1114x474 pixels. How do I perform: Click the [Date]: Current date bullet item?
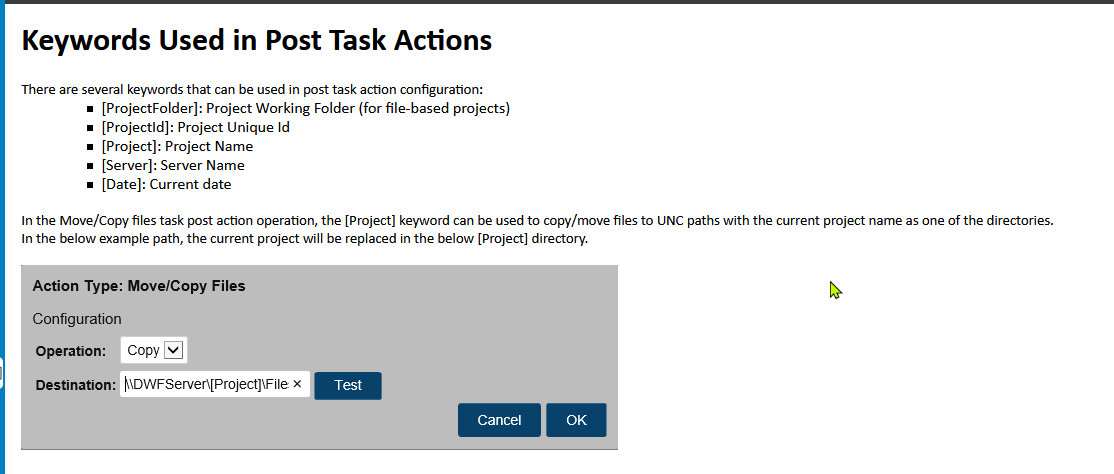pyautogui.click(x=166, y=184)
